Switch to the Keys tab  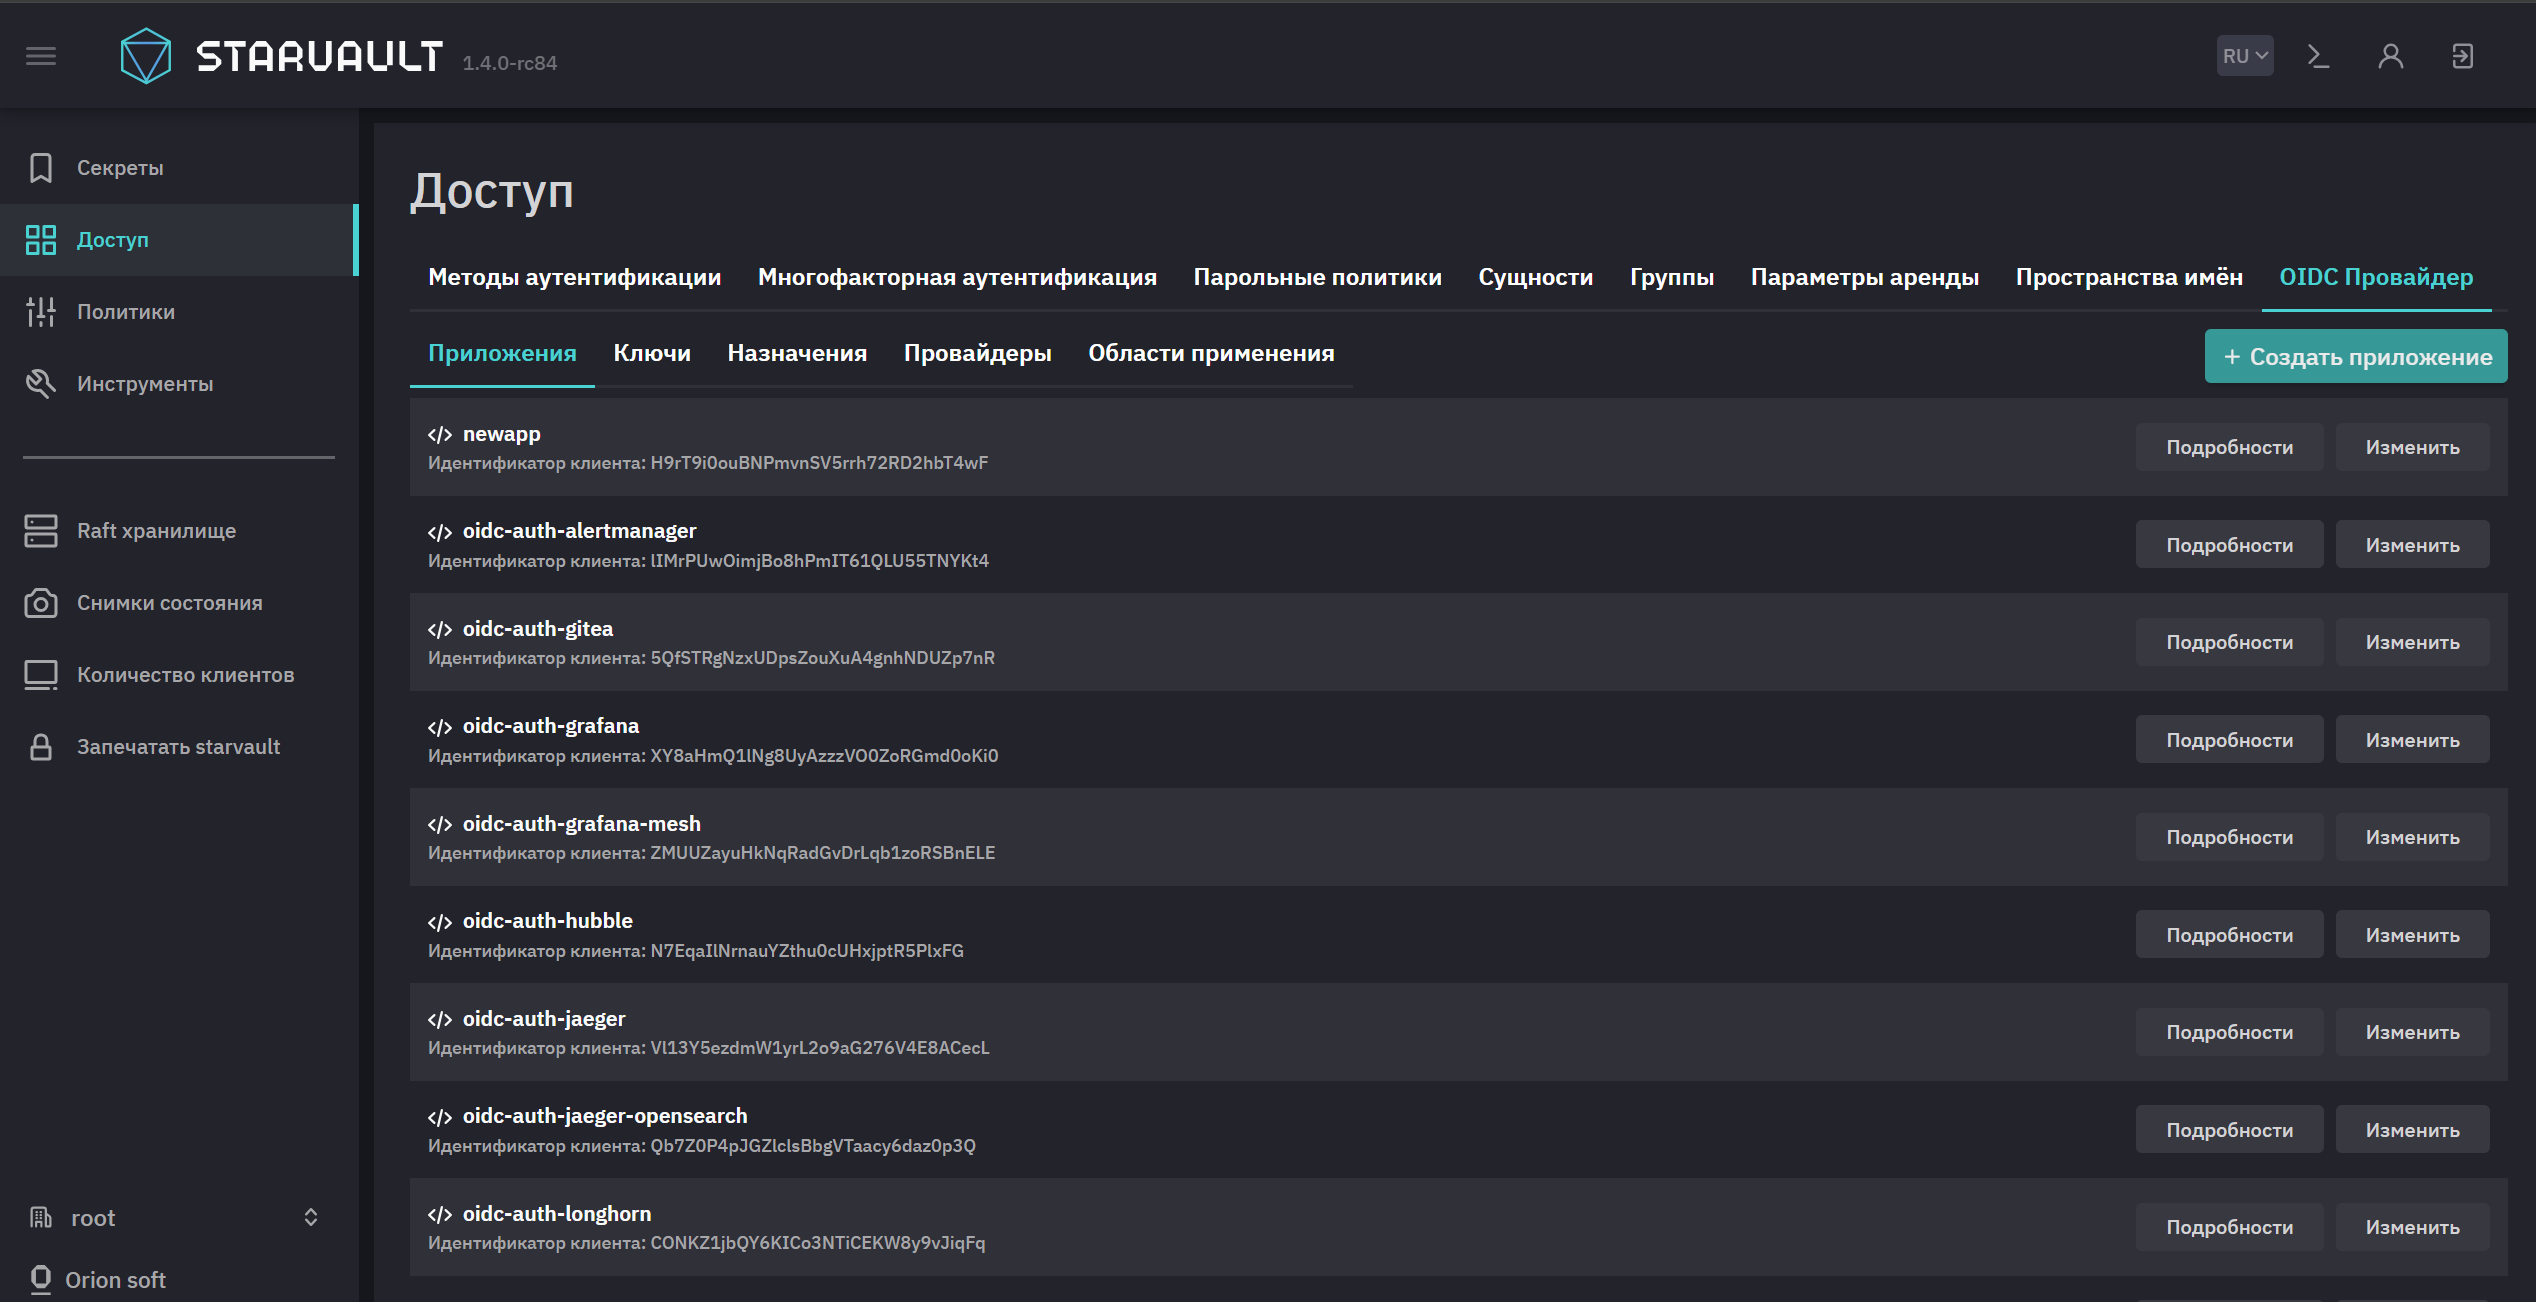pyautogui.click(x=652, y=353)
